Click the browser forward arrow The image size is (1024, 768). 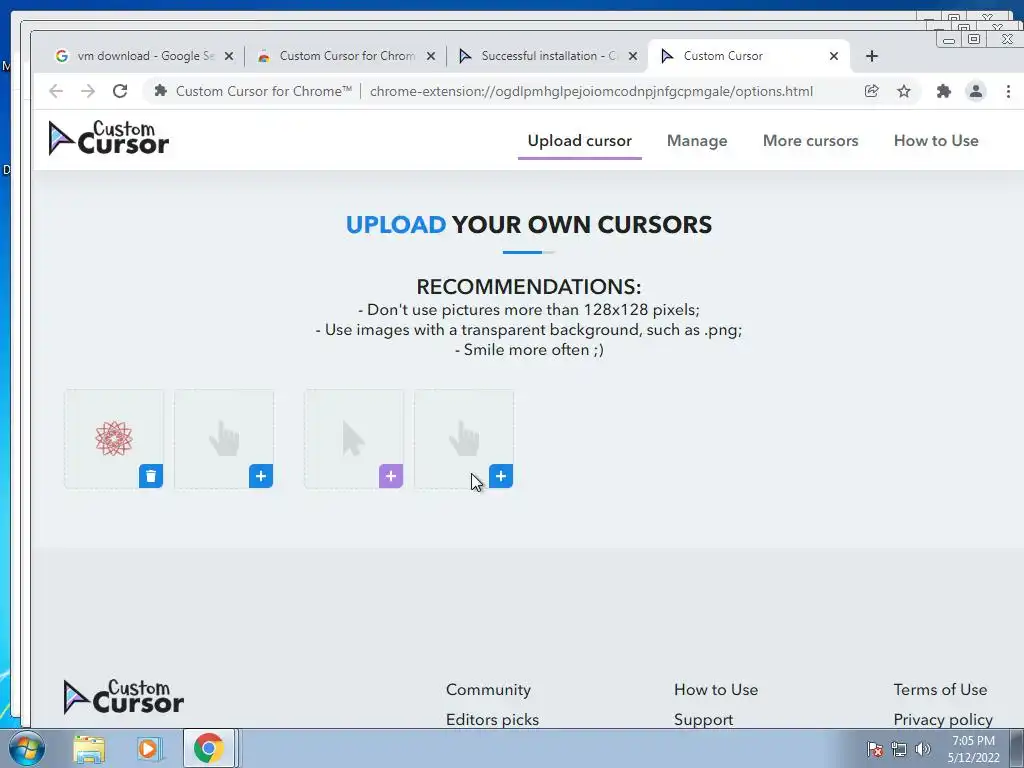88,91
